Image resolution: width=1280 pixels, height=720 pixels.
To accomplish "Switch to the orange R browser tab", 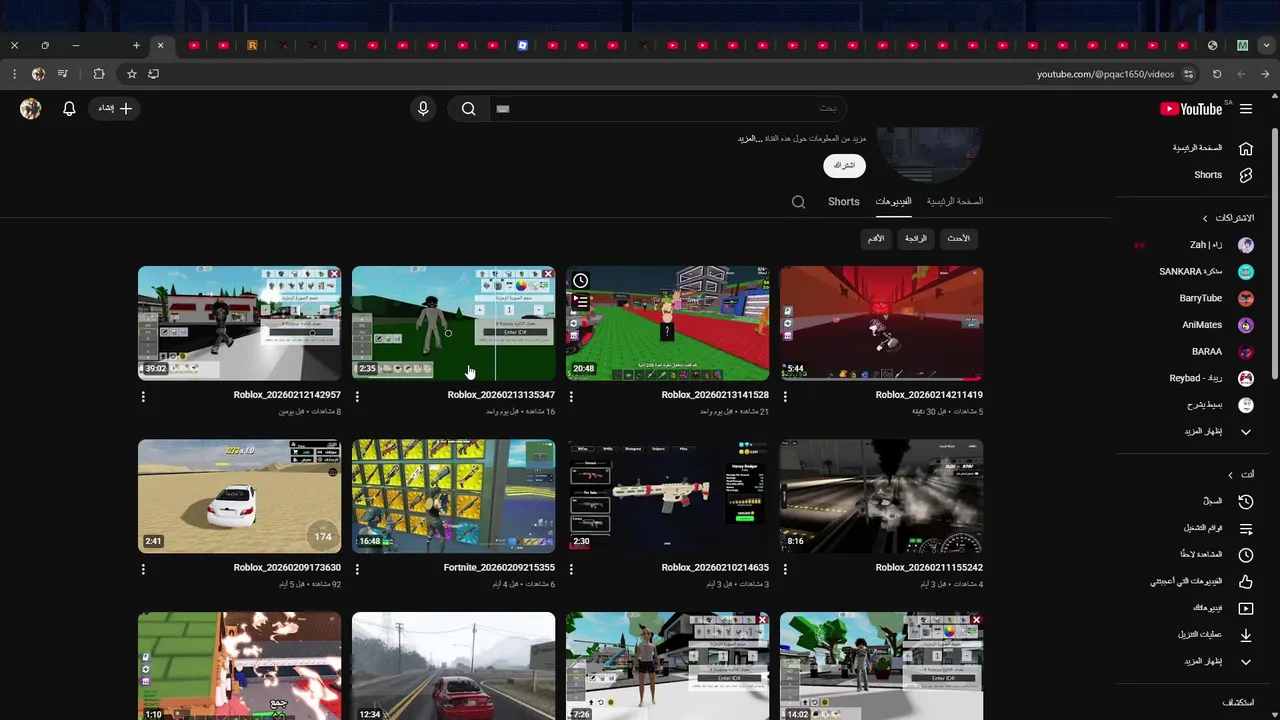I will [252, 45].
